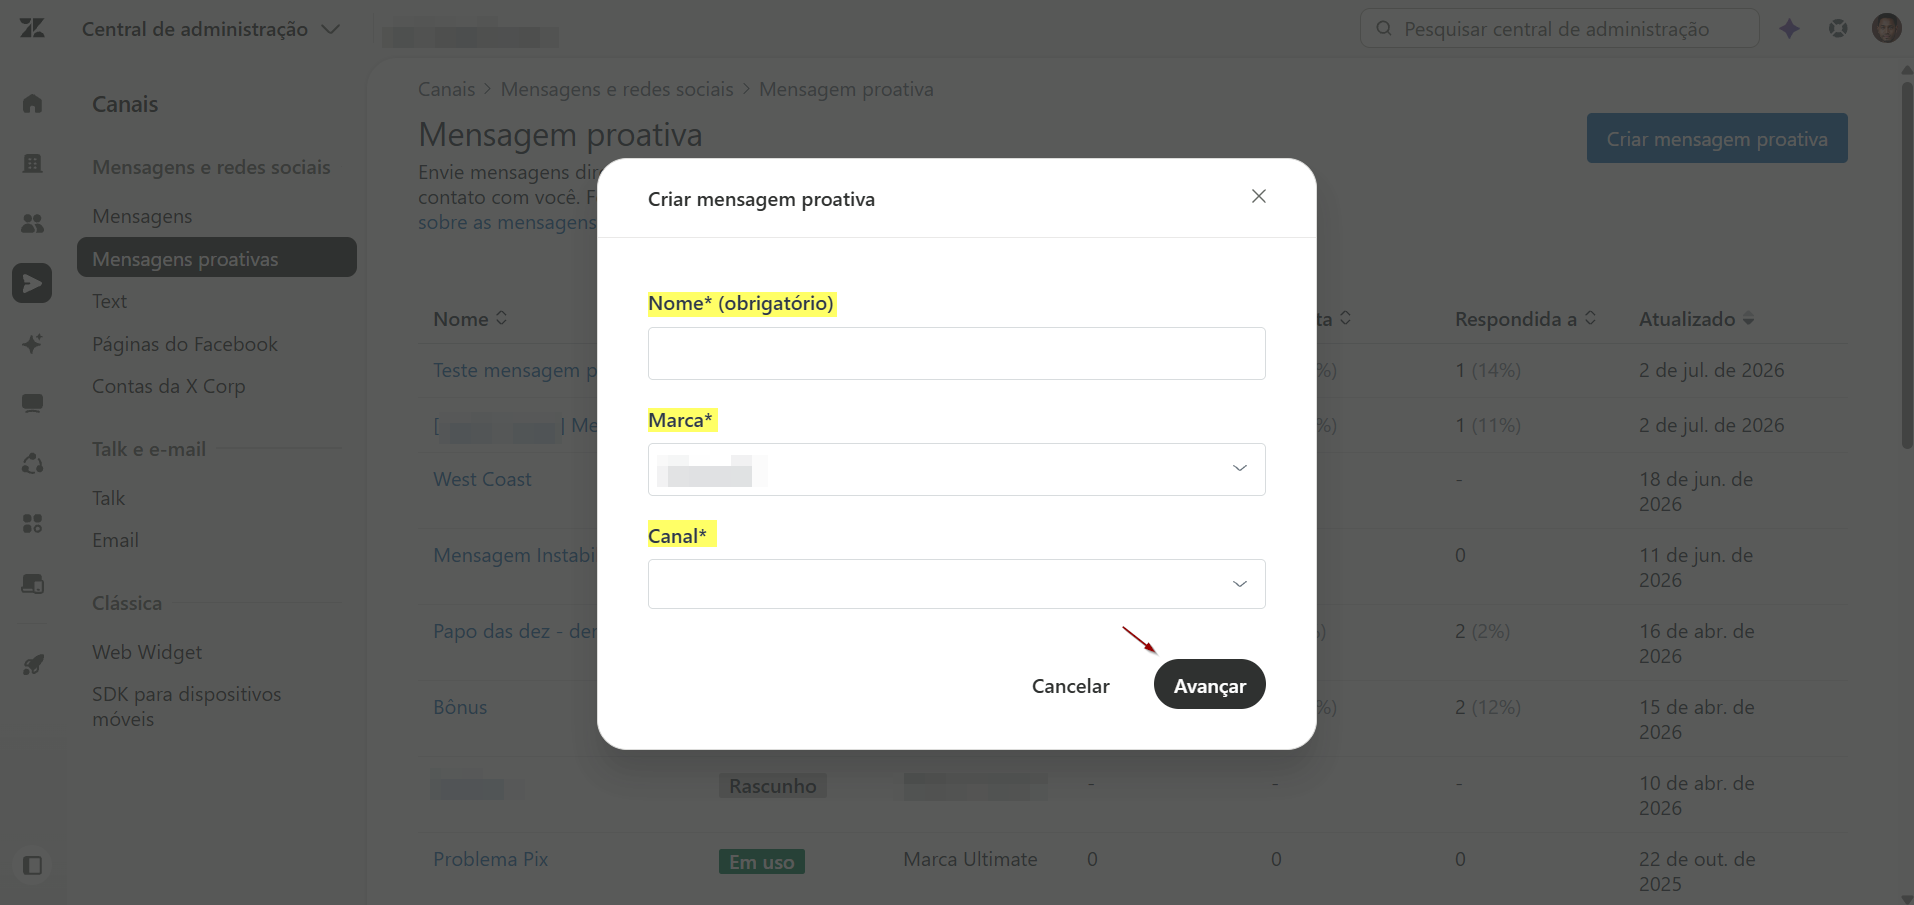Open the Account building icon in sidebar
The height and width of the screenshot is (905, 1914).
[33, 163]
